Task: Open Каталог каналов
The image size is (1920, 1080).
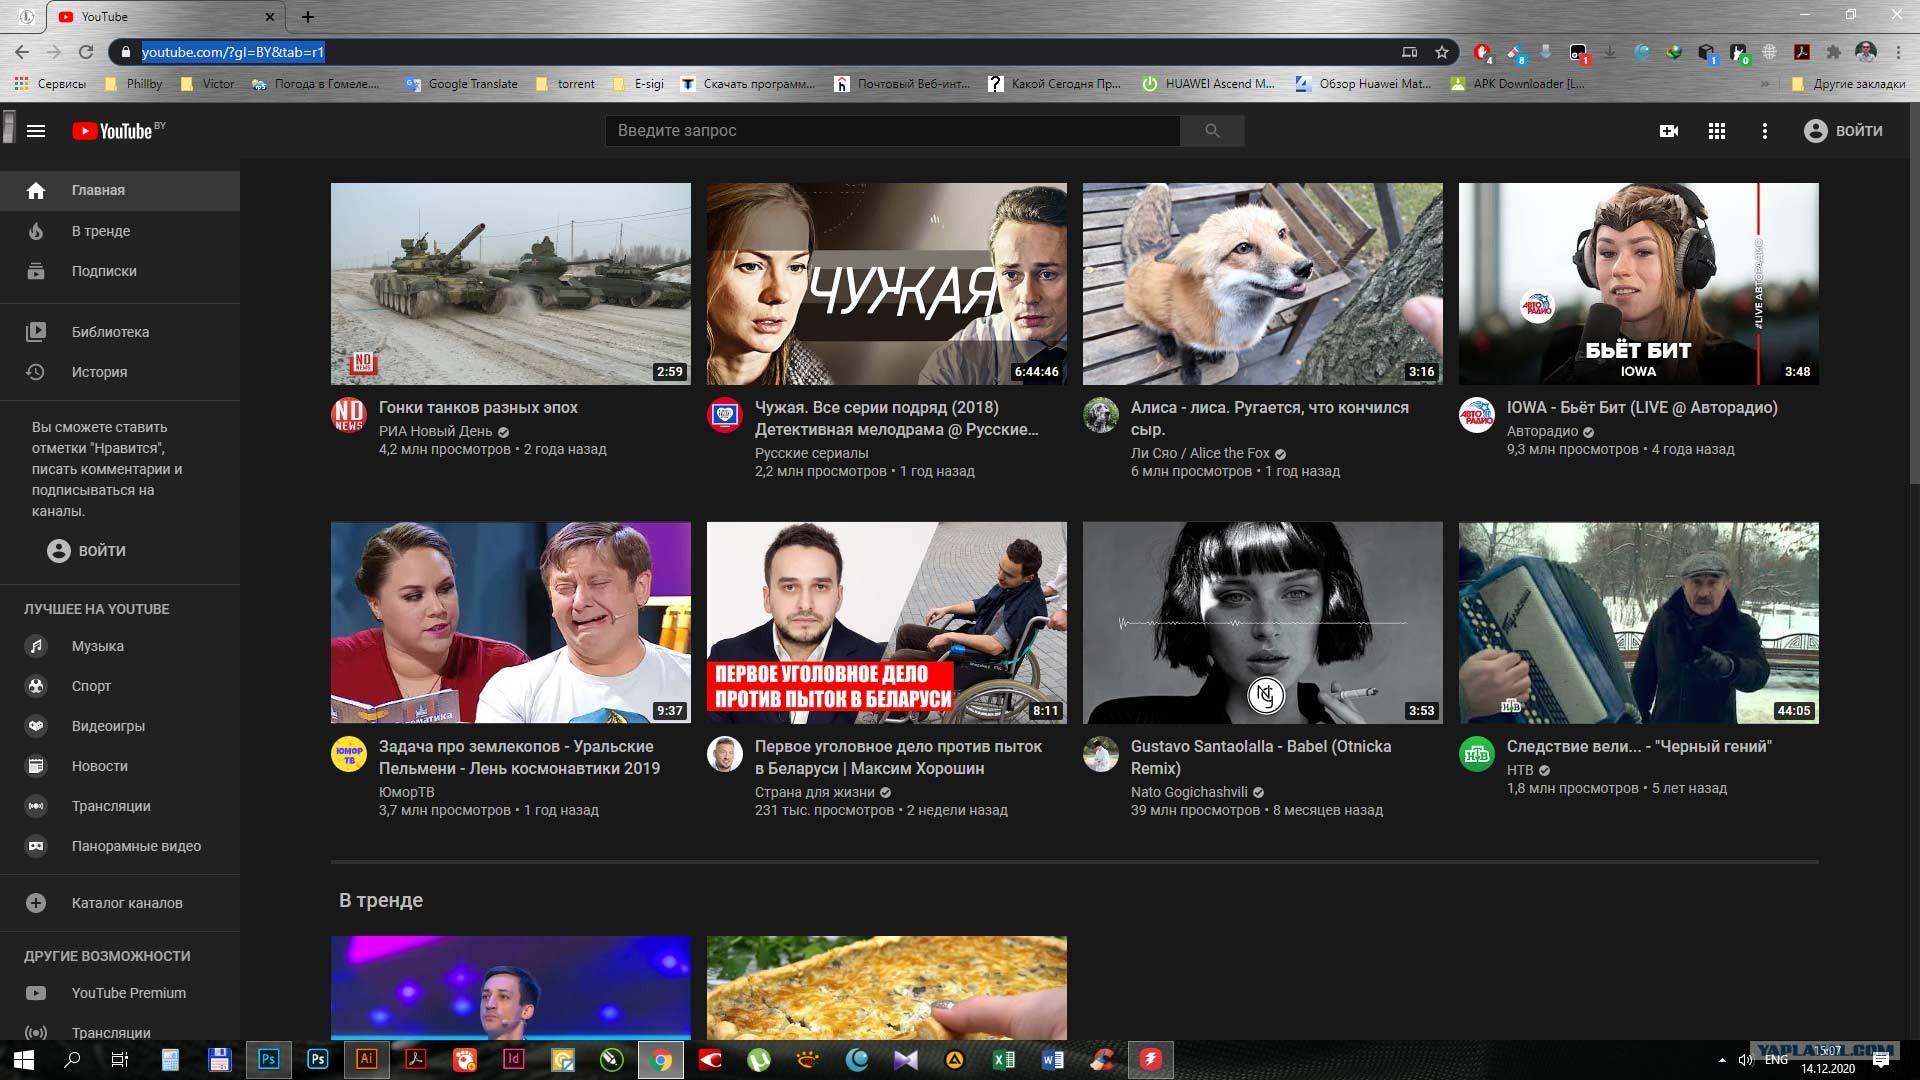Action: coord(120,903)
